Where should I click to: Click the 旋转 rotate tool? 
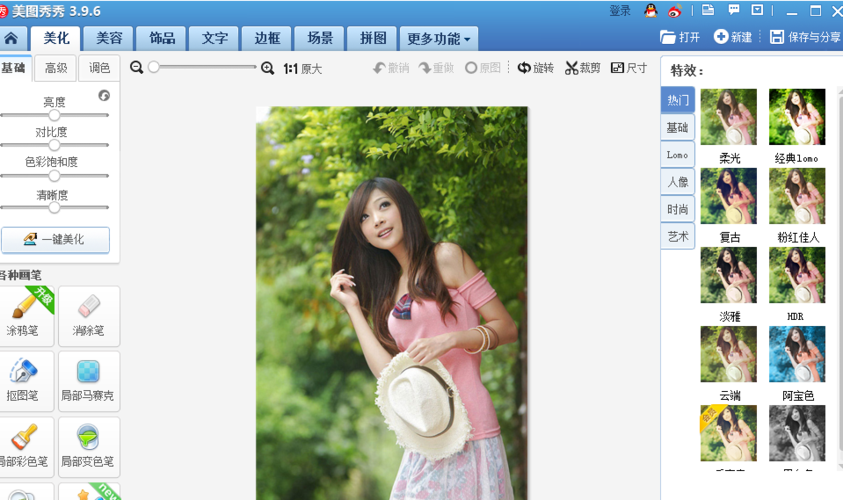(535, 68)
